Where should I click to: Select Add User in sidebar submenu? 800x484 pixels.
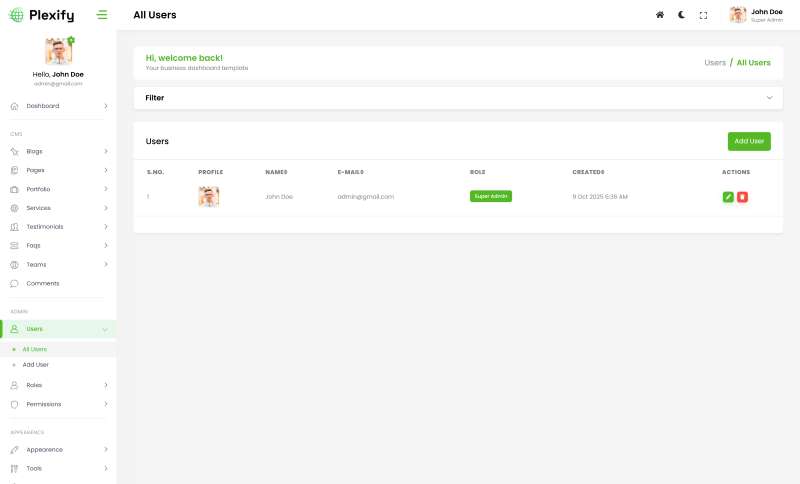pyautogui.click(x=36, y=365)
